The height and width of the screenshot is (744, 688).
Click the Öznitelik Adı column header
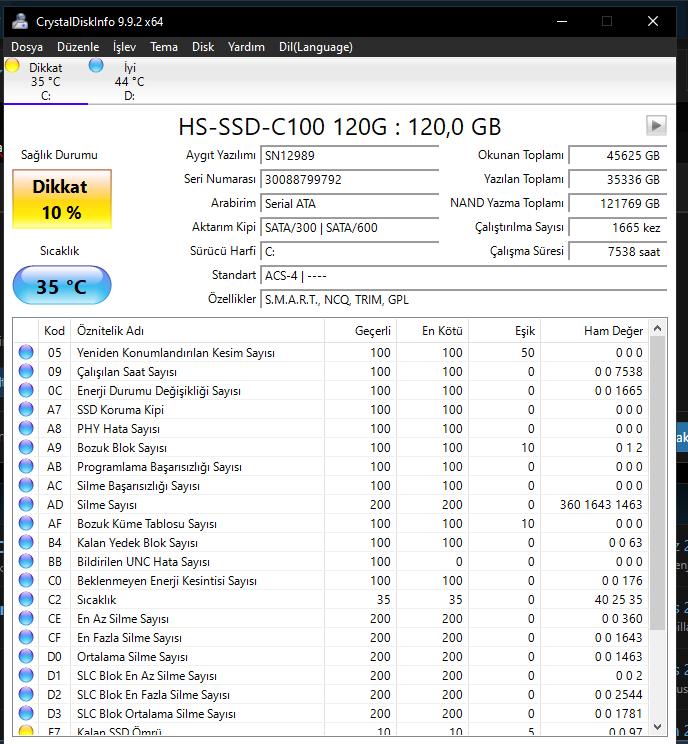[x=197, y=331]
